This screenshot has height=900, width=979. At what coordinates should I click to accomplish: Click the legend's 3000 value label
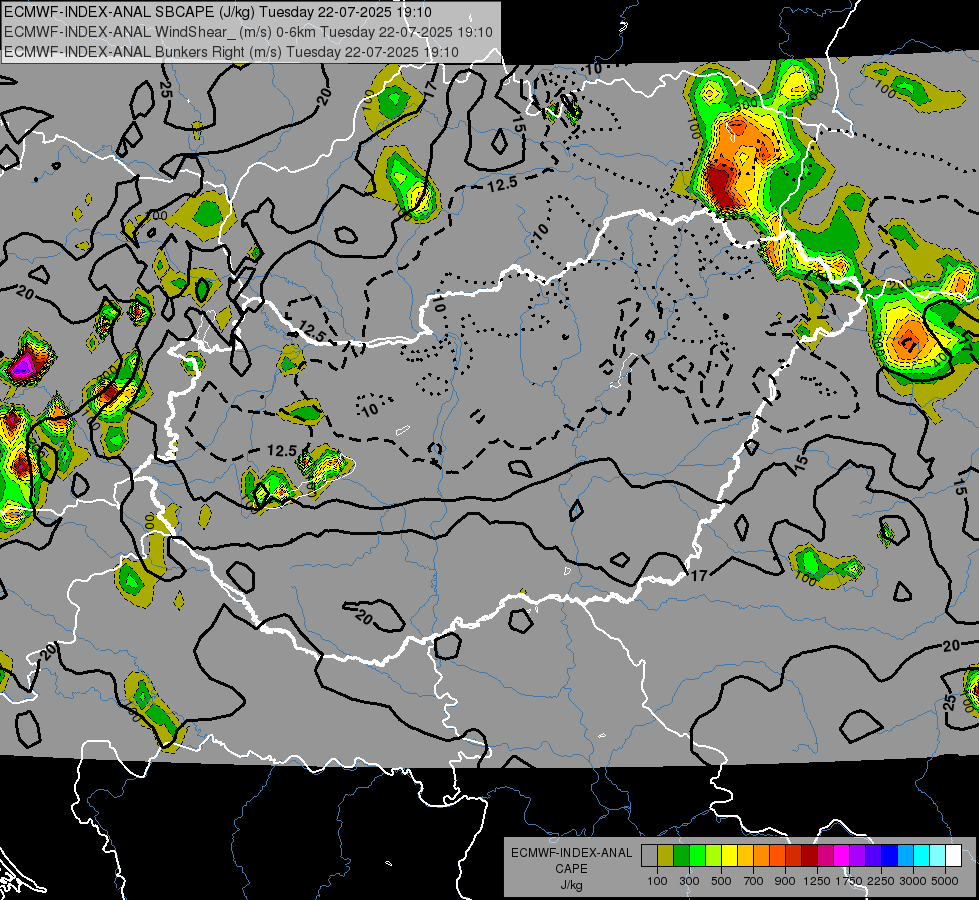tap(913, 881)
